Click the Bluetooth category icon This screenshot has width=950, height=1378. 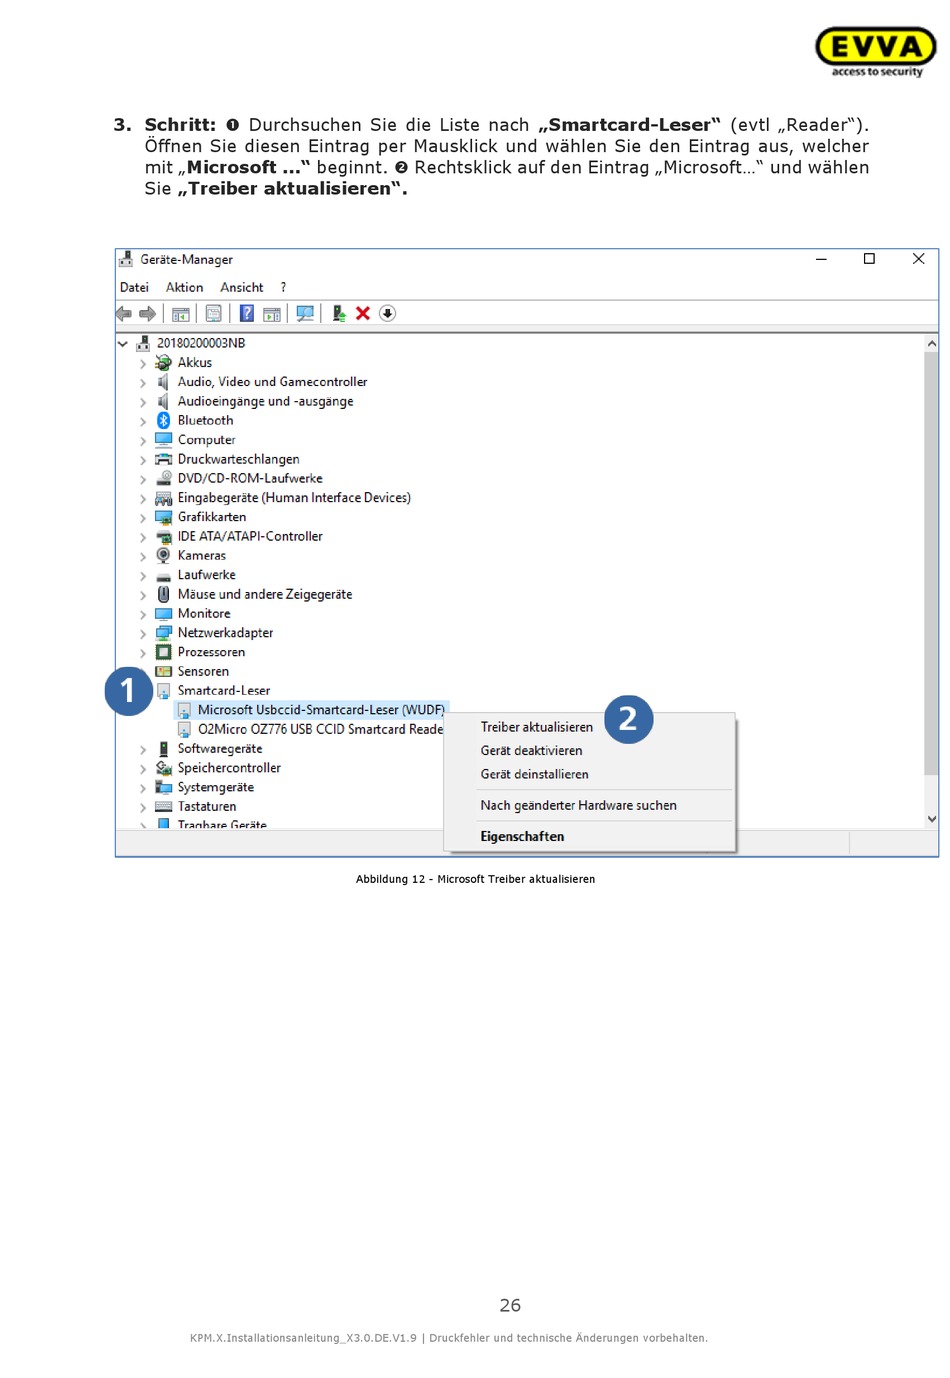[x=164, y=421]
